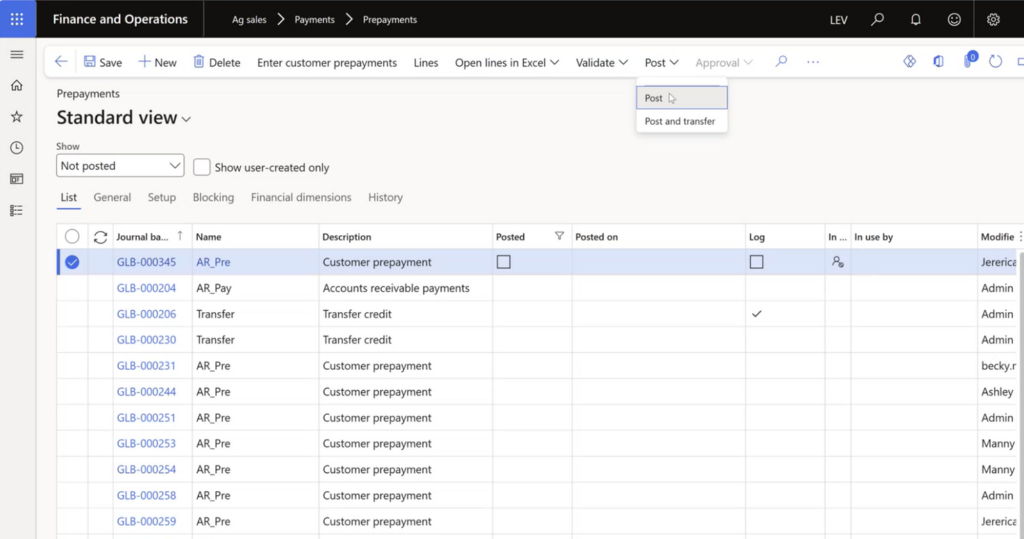Open the app launcher waffle icon

17,19
